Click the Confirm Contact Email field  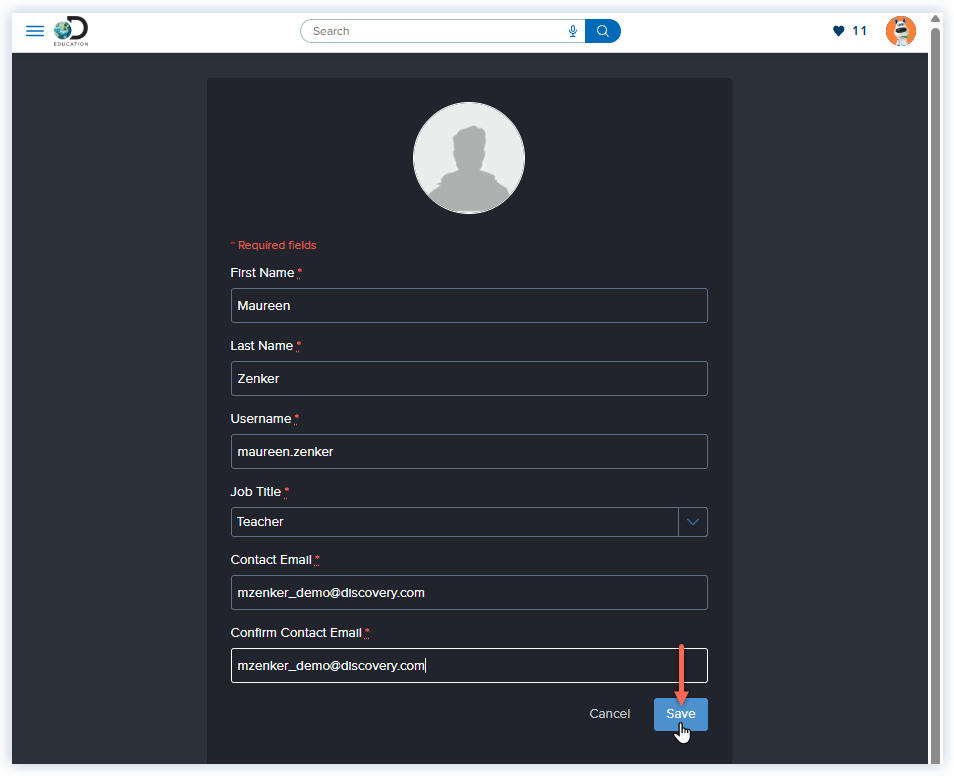(x=469, y=666)
